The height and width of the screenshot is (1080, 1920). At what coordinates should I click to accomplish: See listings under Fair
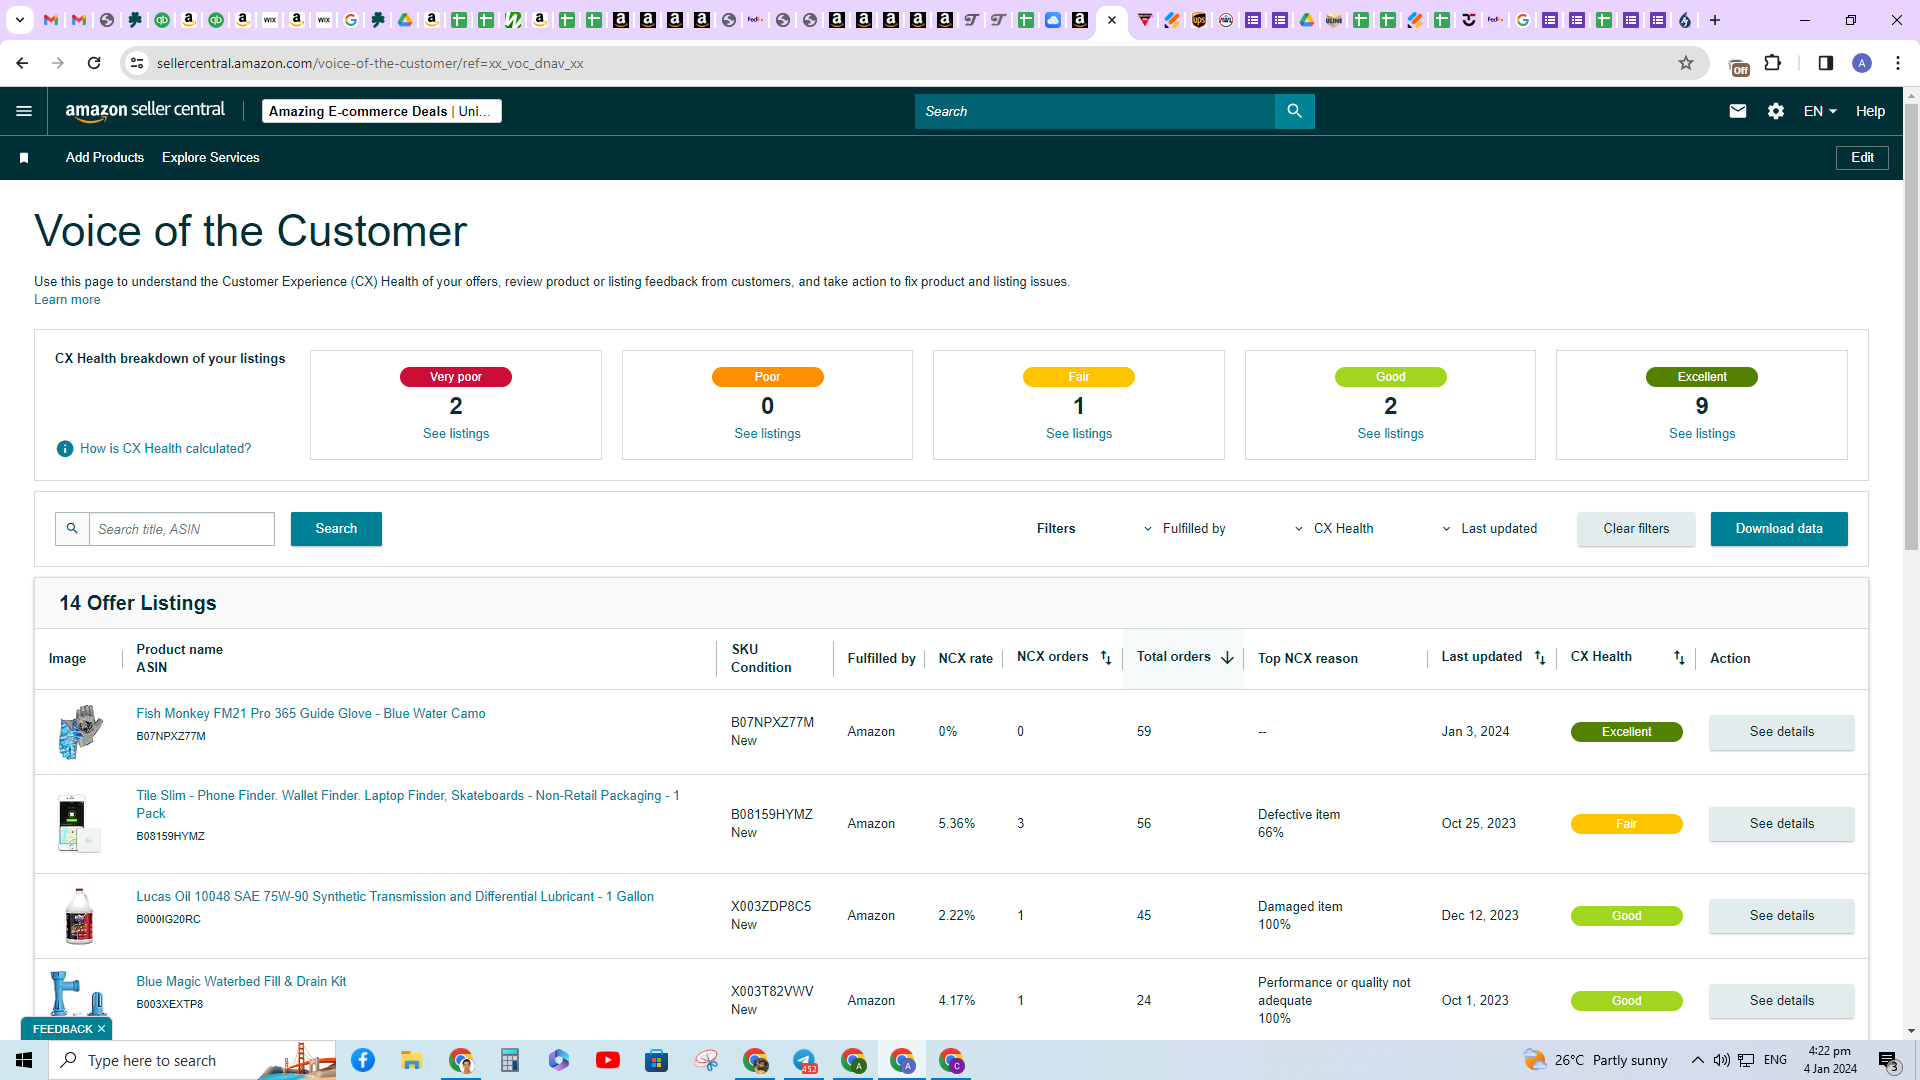click(1079, 434)
